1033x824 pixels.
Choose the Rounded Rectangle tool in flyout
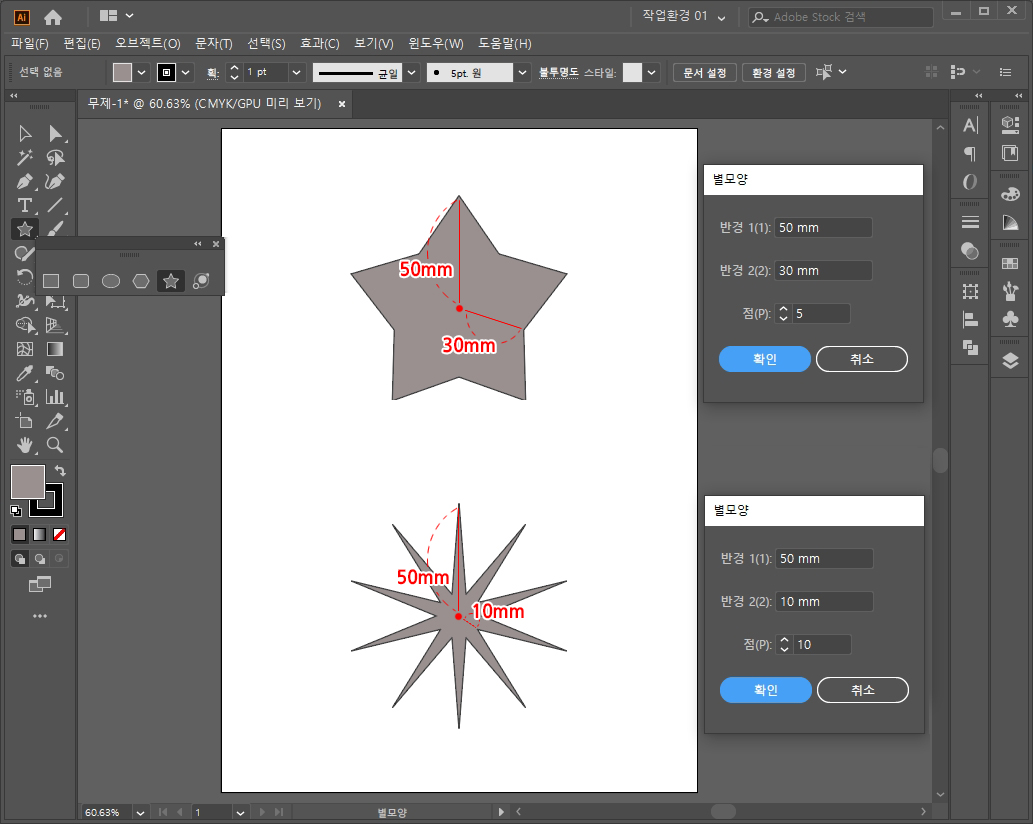81,281
